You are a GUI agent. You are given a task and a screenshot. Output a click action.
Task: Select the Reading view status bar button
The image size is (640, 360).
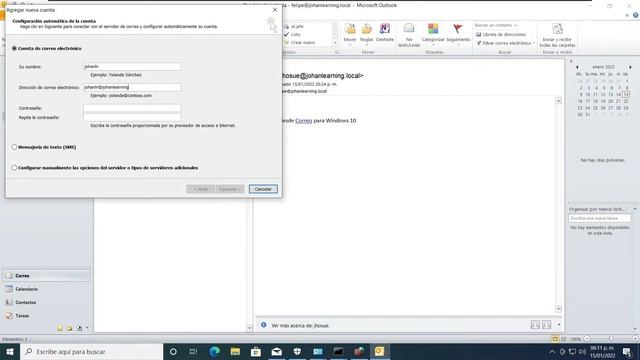[x=564, y=339]
